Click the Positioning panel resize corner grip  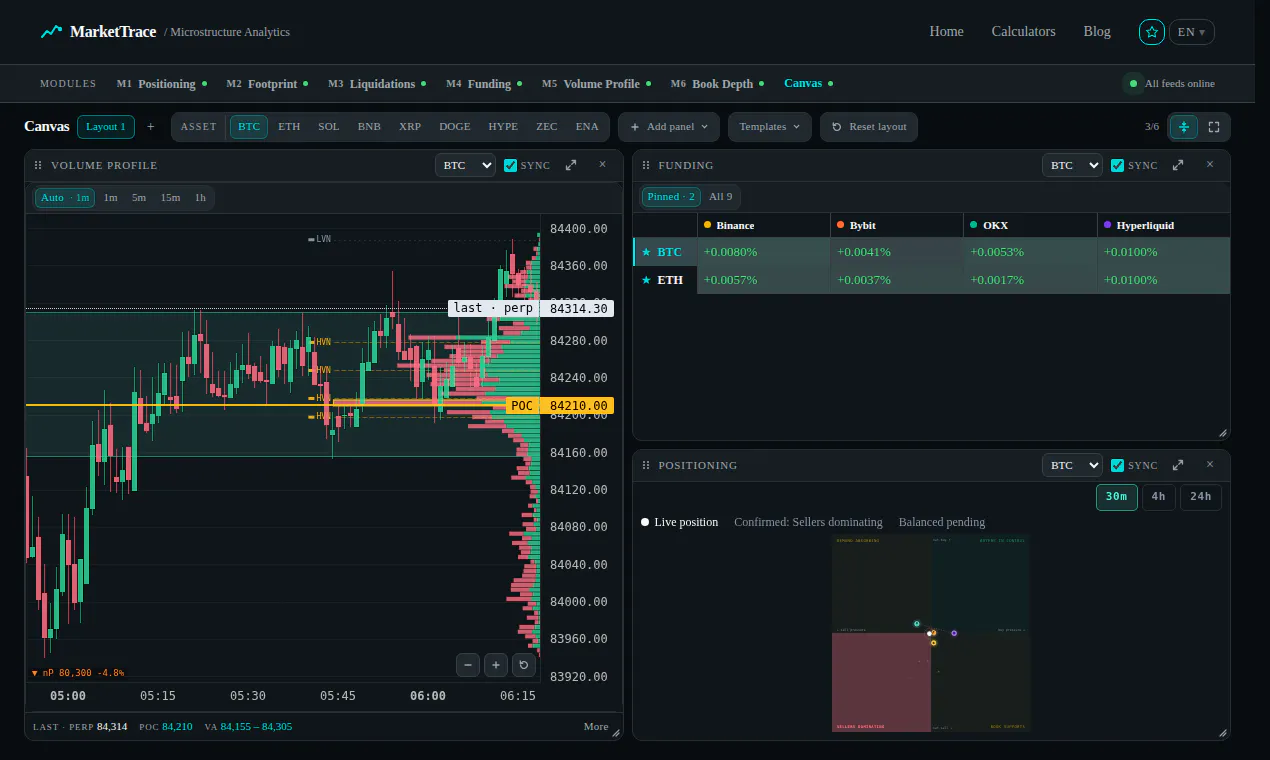[1222, 733]
